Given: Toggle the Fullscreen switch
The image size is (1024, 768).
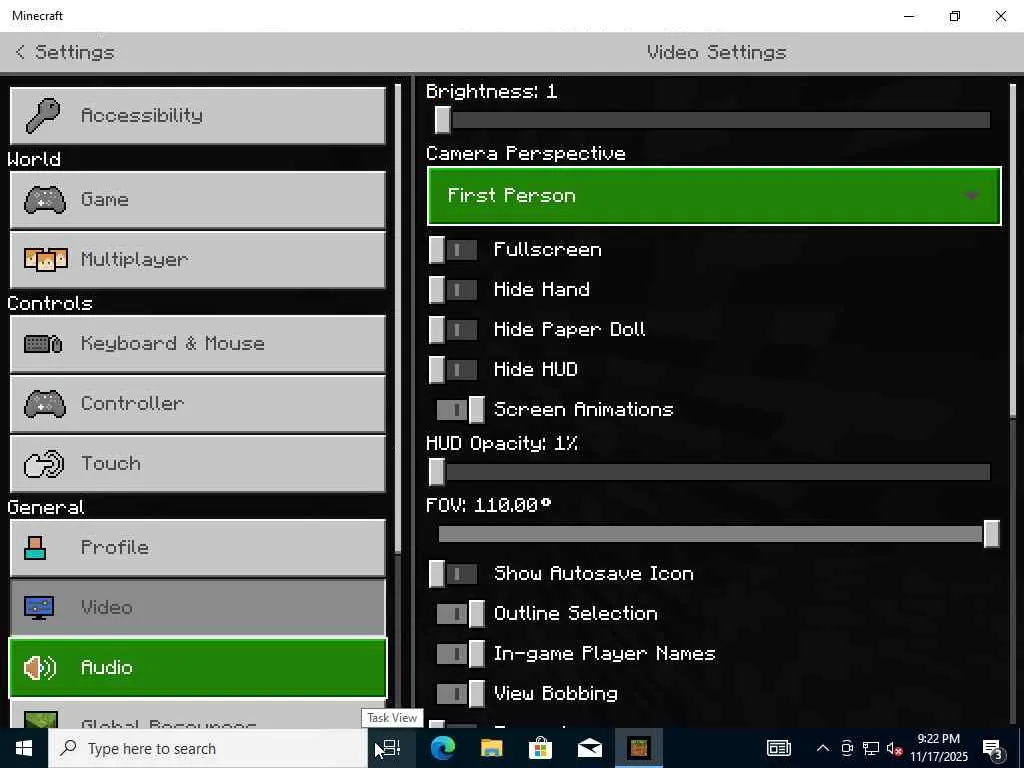Looking at the screenshot, I should pos(453,250).
